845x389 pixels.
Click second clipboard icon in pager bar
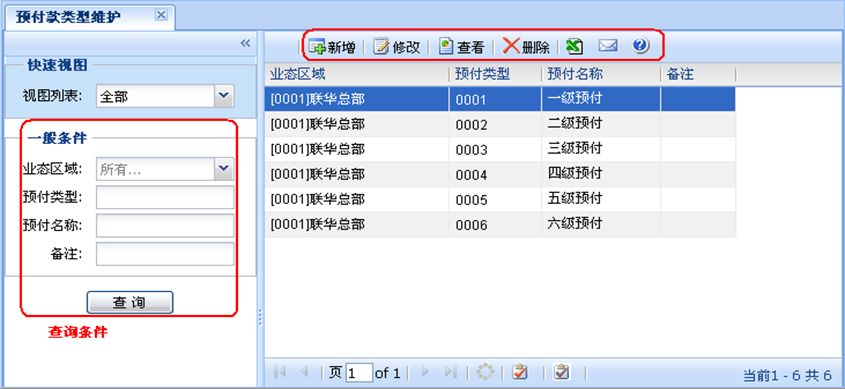point(562,372)
